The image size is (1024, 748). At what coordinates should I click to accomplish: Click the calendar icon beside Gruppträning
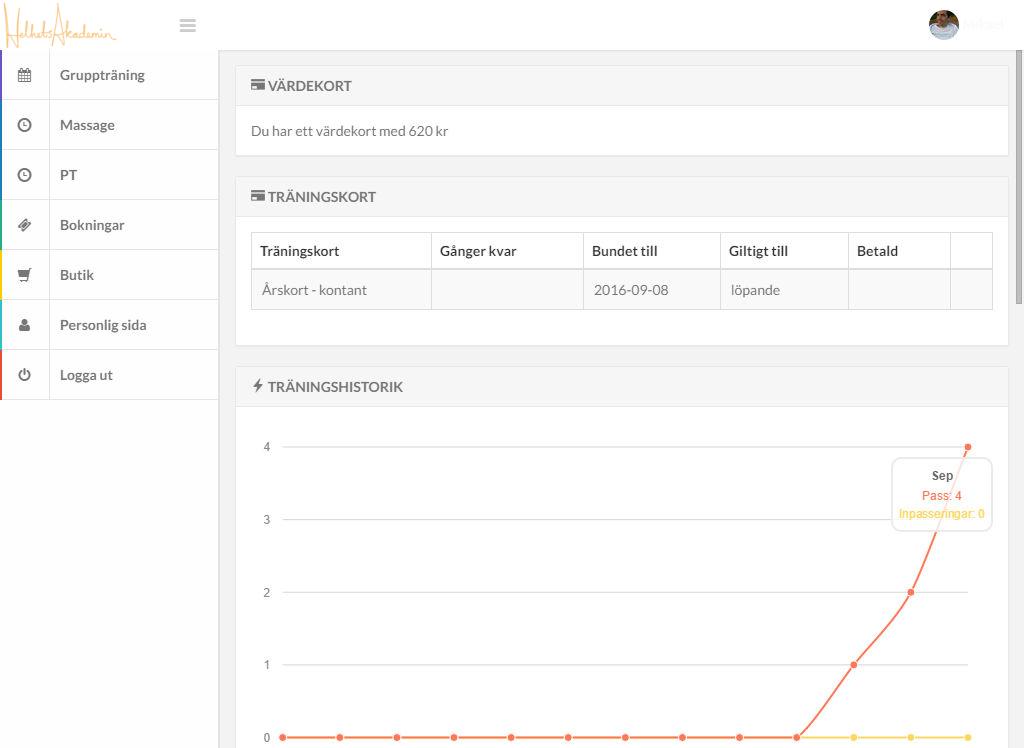pyautogui.click(x=25, y=75)
